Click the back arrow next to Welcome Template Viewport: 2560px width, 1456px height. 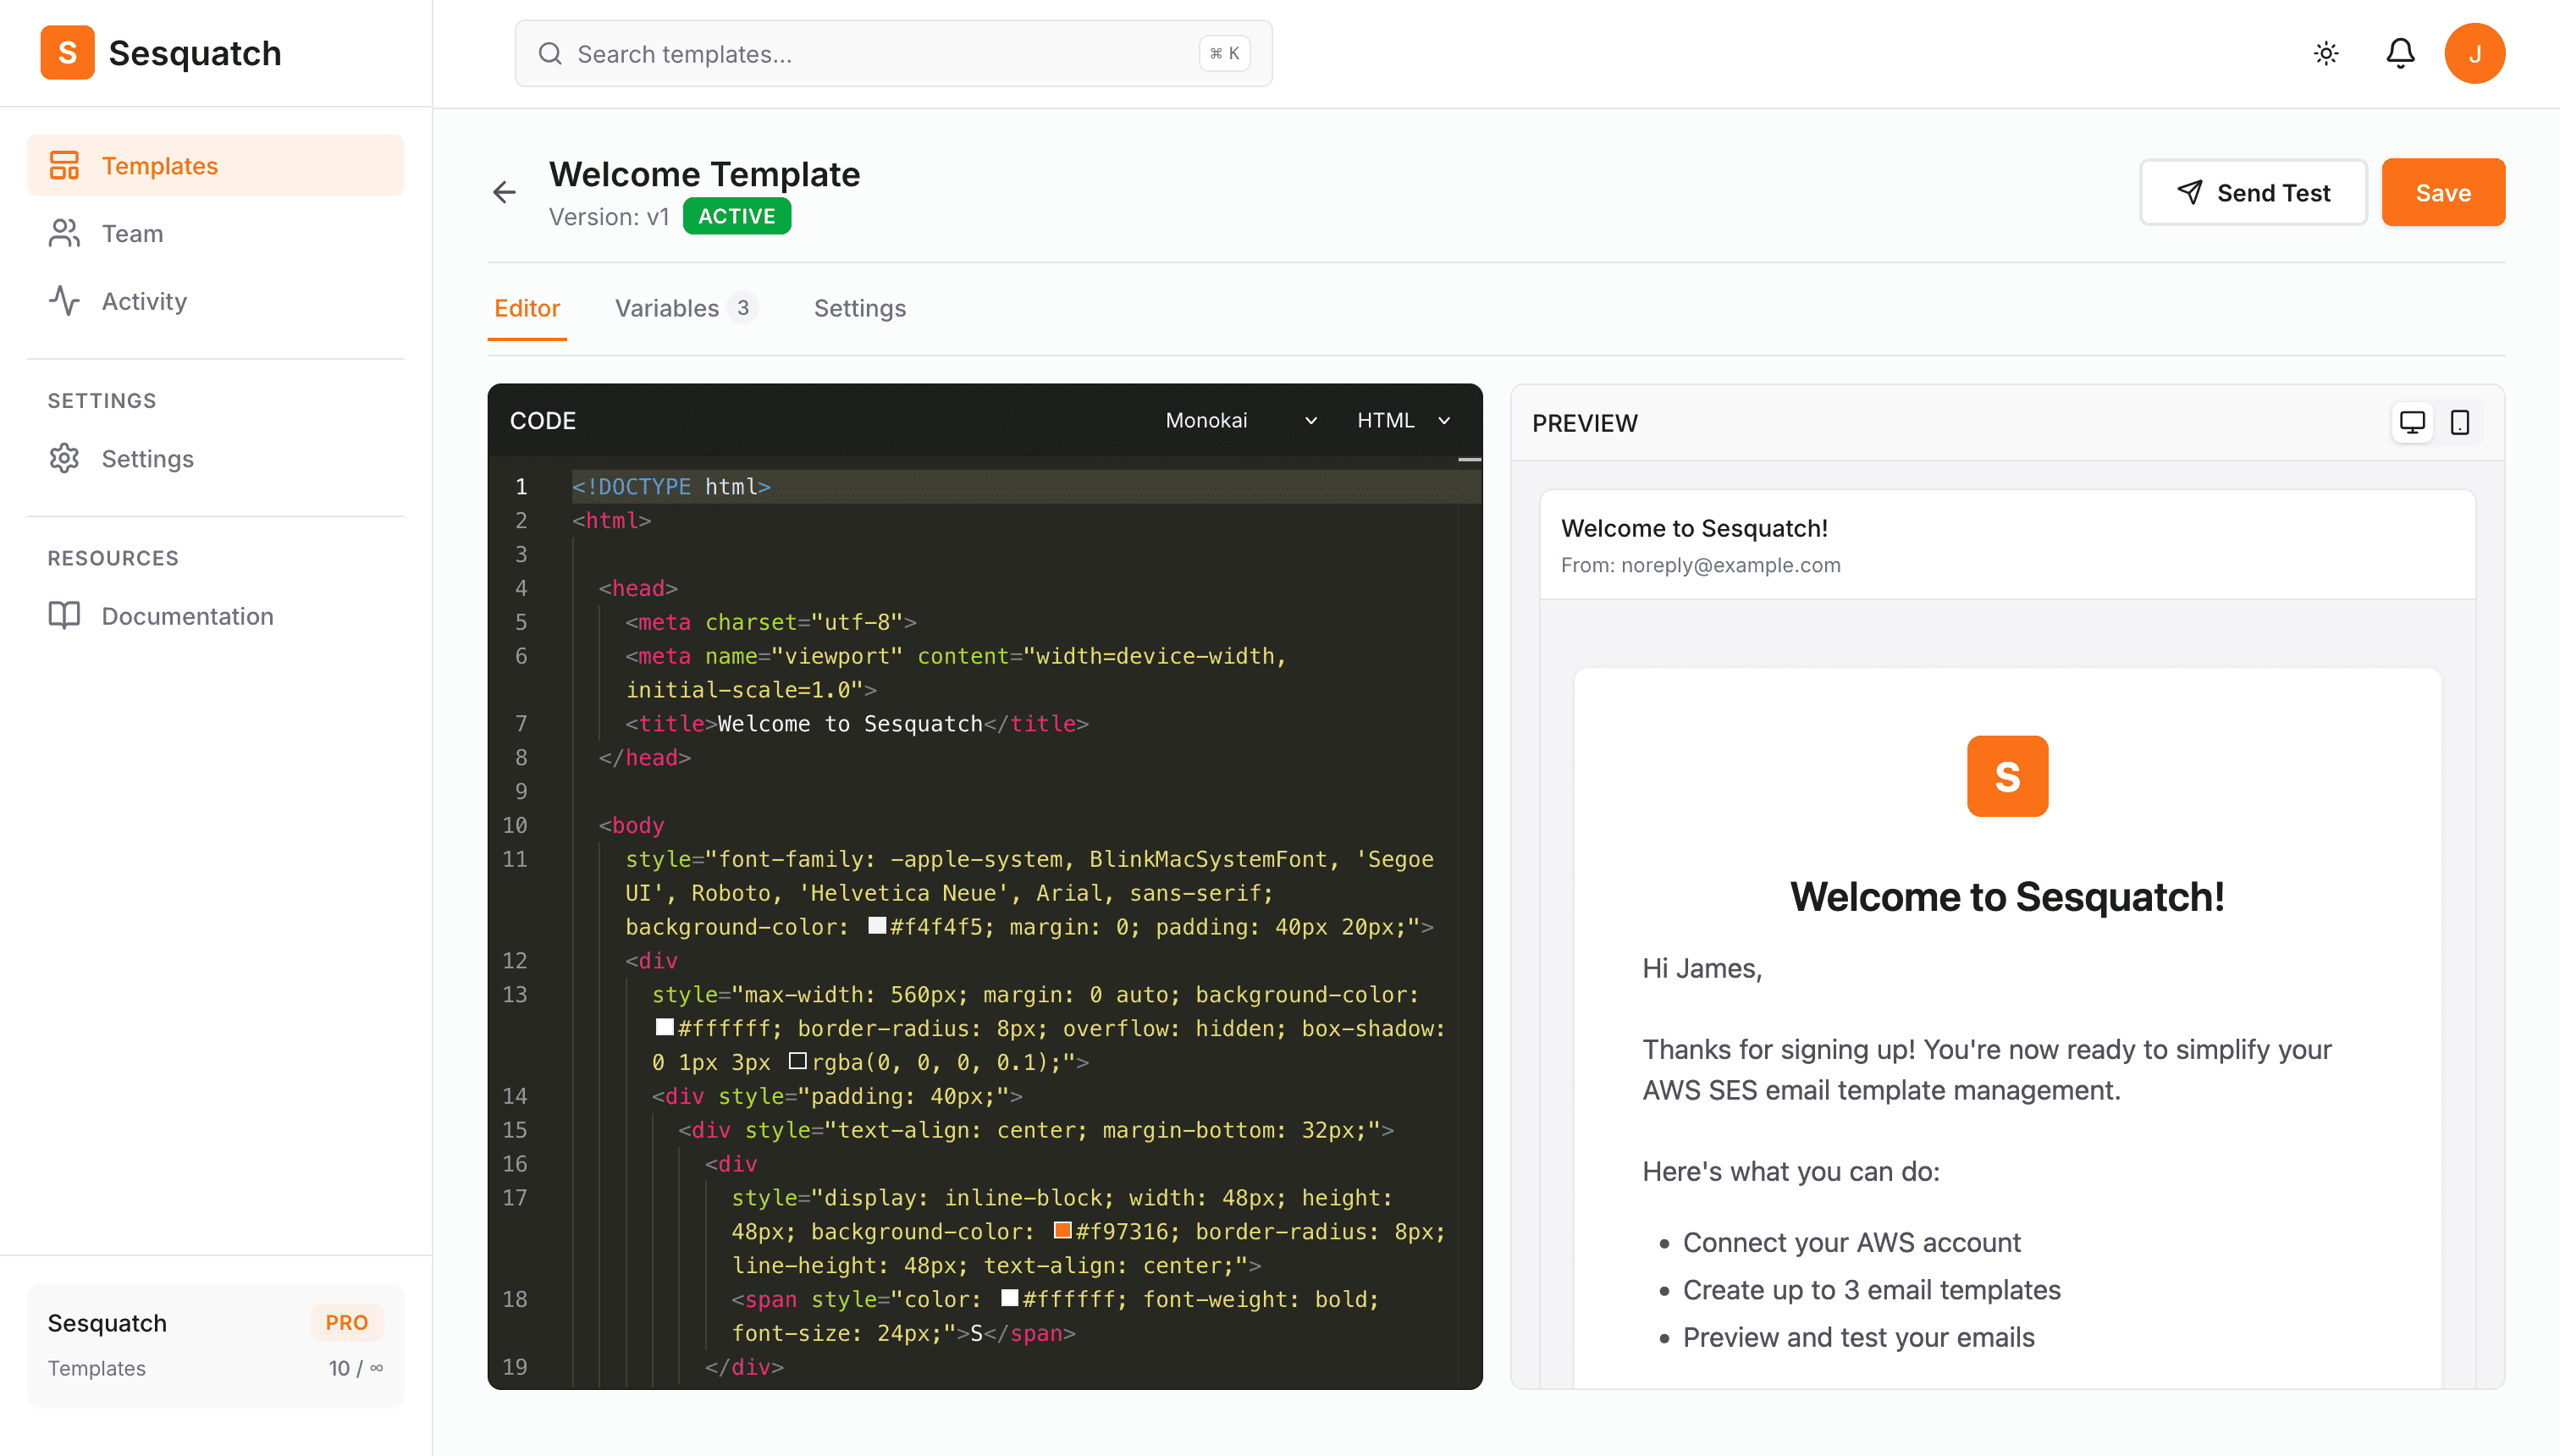(x=504, y=192)
